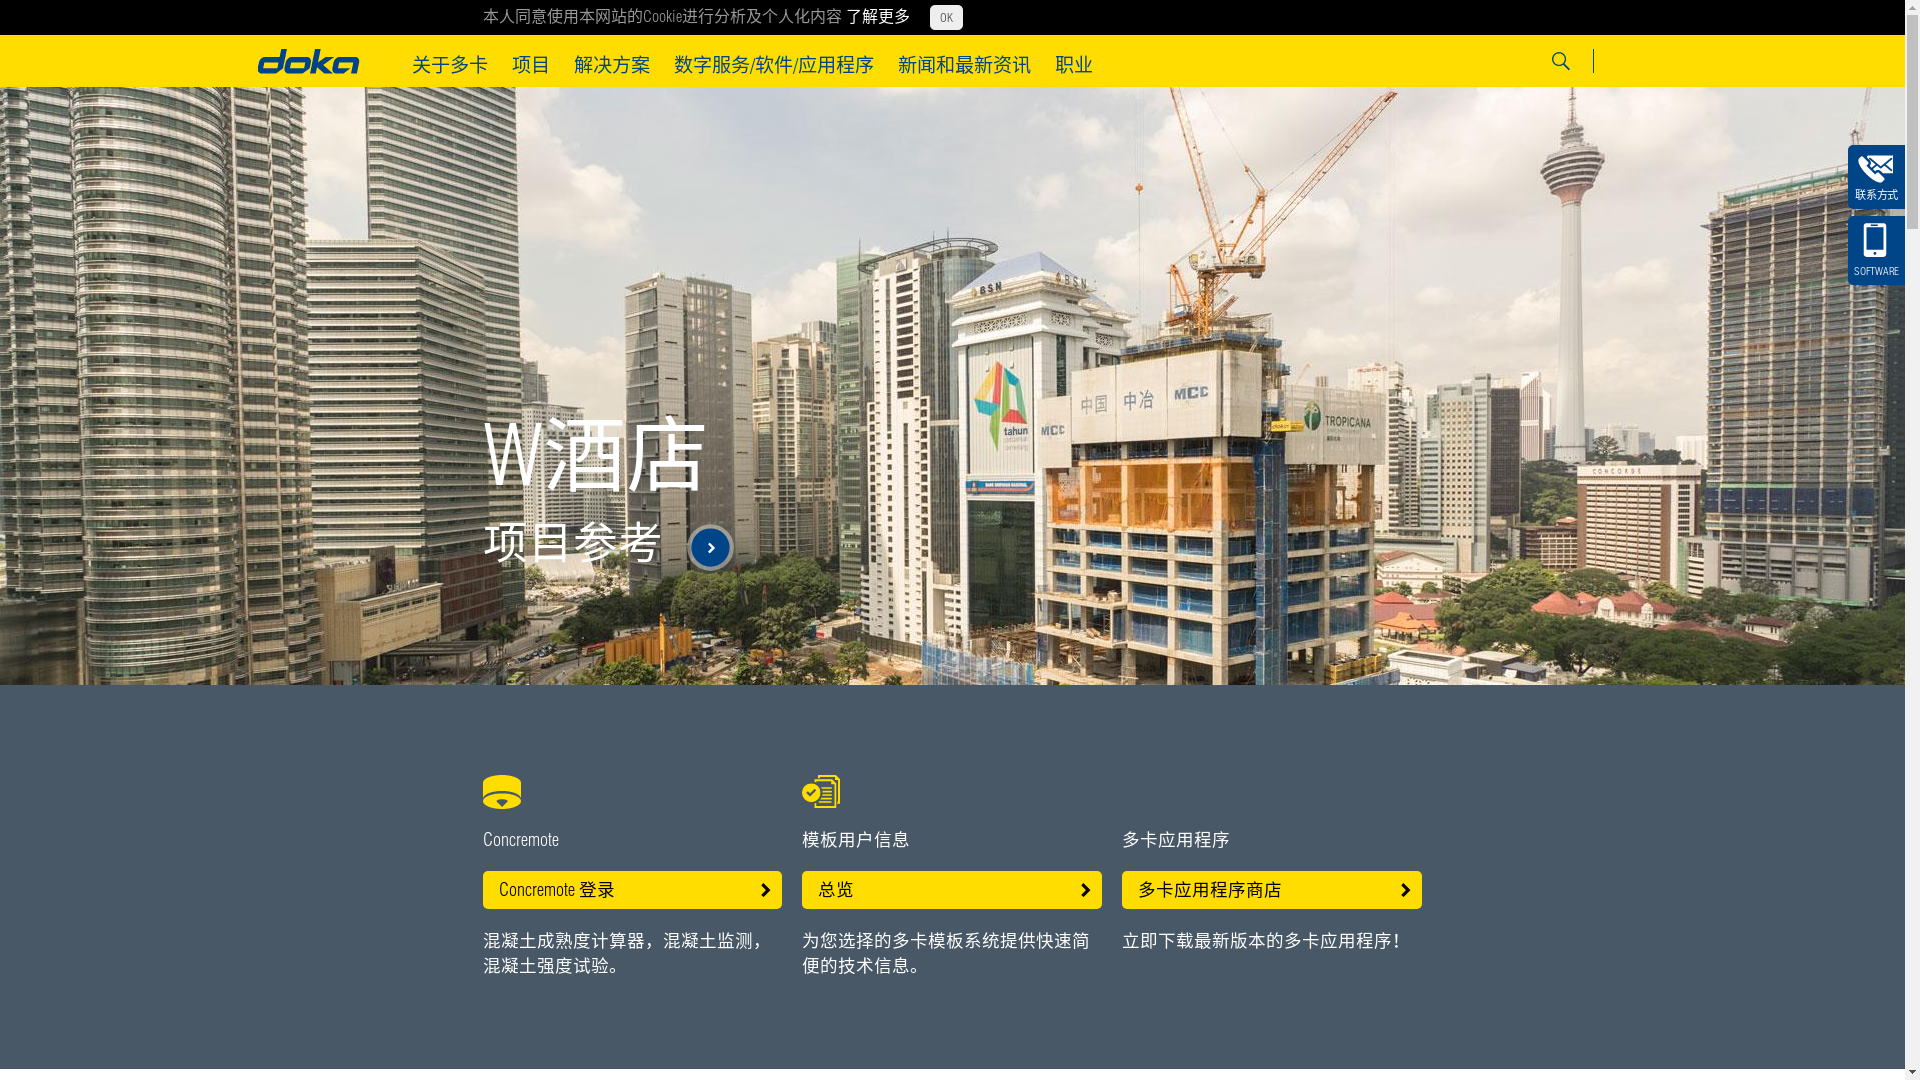This screenshot has width=1920, height=1080.
Task: Open the search magnifier icon
Action: click(x=1560, y=61)
